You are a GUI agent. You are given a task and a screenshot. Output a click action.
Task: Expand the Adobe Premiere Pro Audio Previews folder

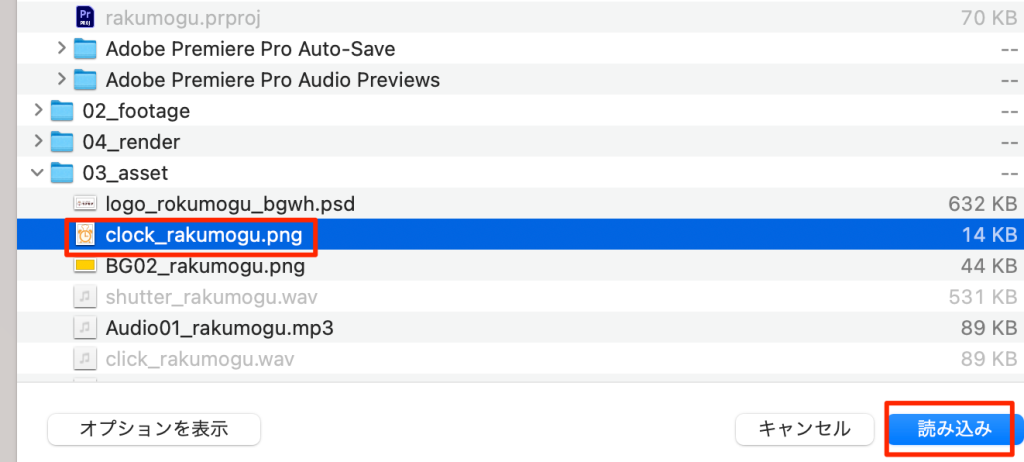point(62,79)
